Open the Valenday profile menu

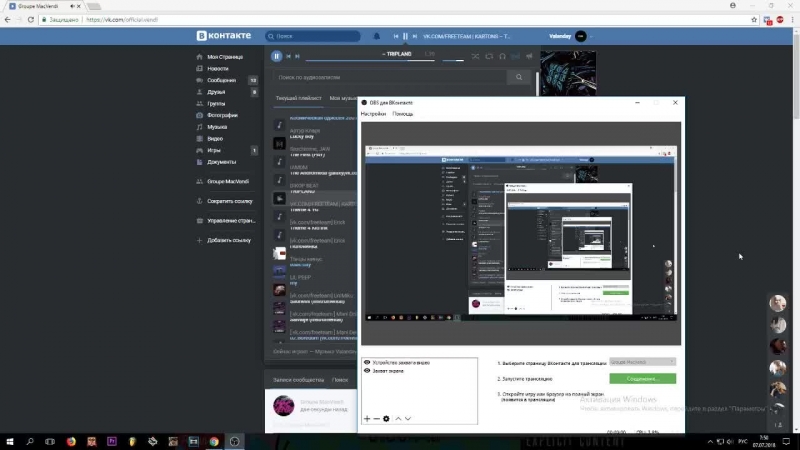click(x=570, y=36)
